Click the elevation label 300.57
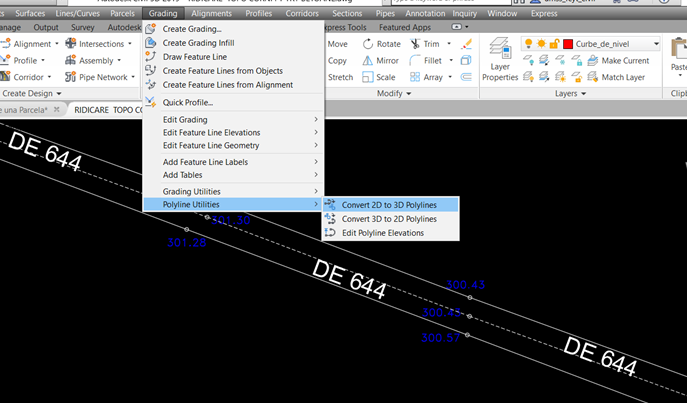 (x=440, y=337)
